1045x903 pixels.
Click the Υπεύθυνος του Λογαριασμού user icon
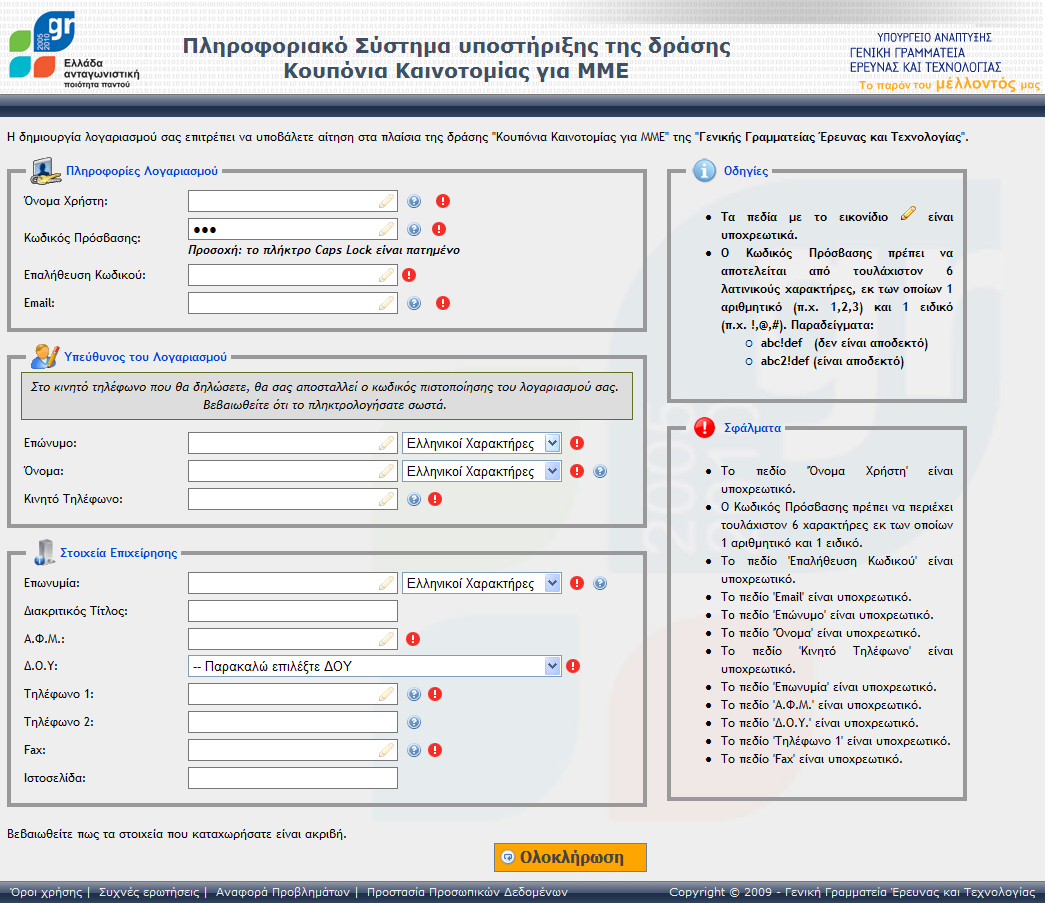click(x=45, y=357)
